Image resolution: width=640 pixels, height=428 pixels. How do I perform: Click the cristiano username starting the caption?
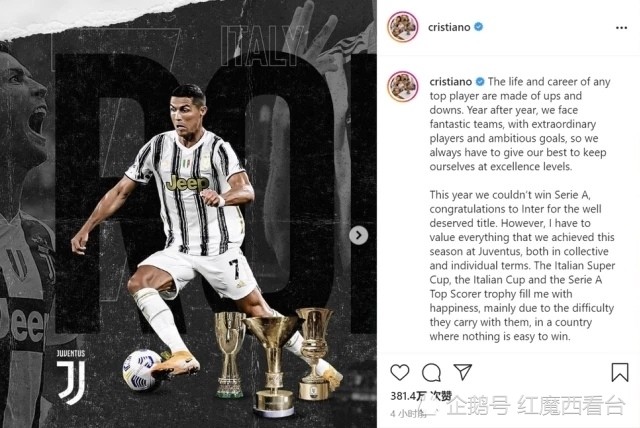(x=451, y=82)
